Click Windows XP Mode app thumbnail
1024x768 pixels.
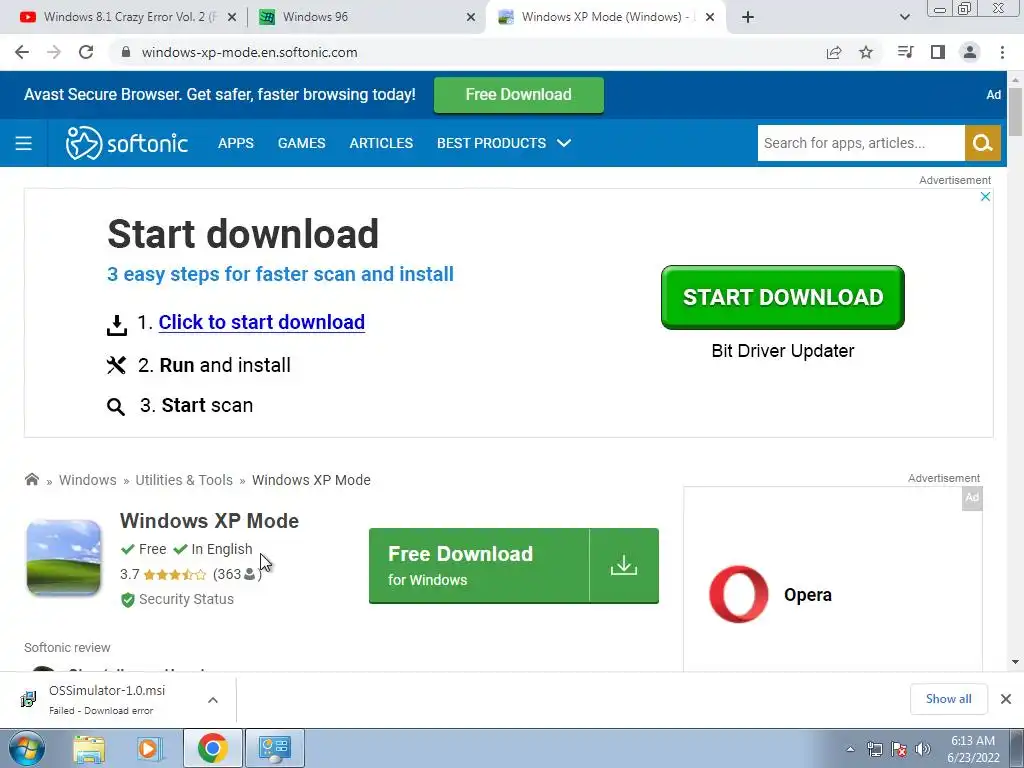(63, 558)
